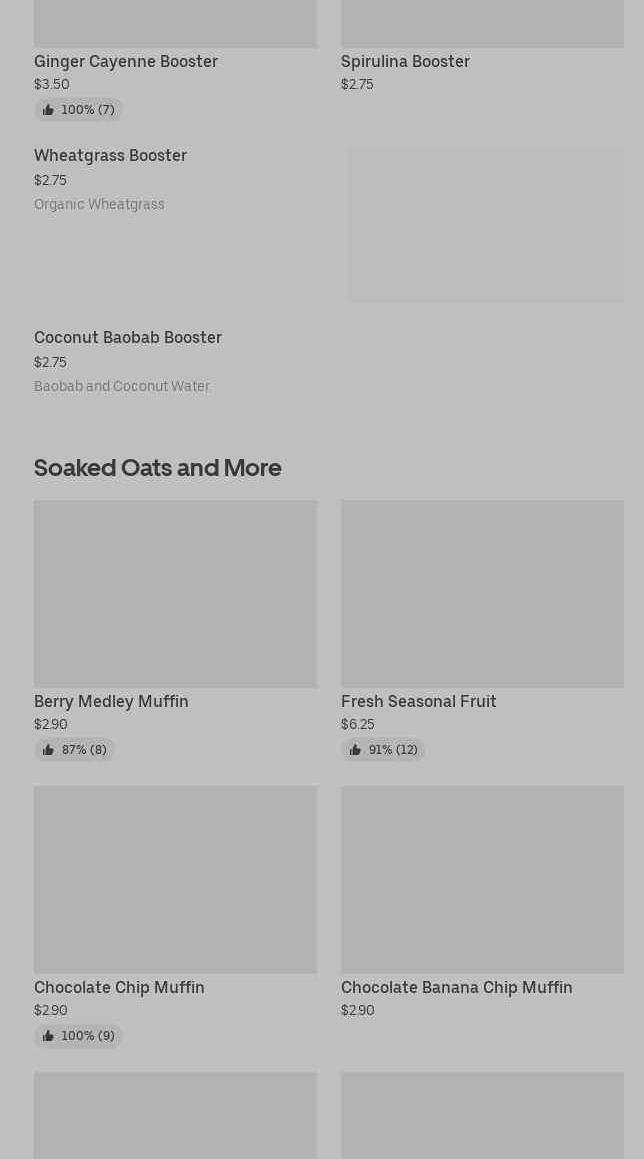Select the Wheatgrass Booster item

pyautogui.click(x=110, y=156)
